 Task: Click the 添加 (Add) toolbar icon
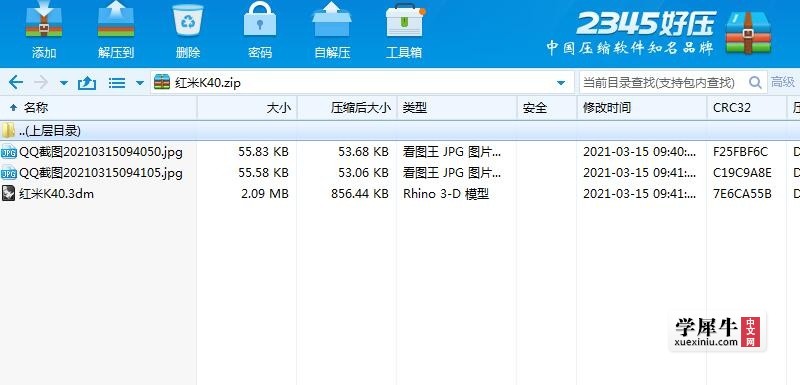click(x=44, y=19)
